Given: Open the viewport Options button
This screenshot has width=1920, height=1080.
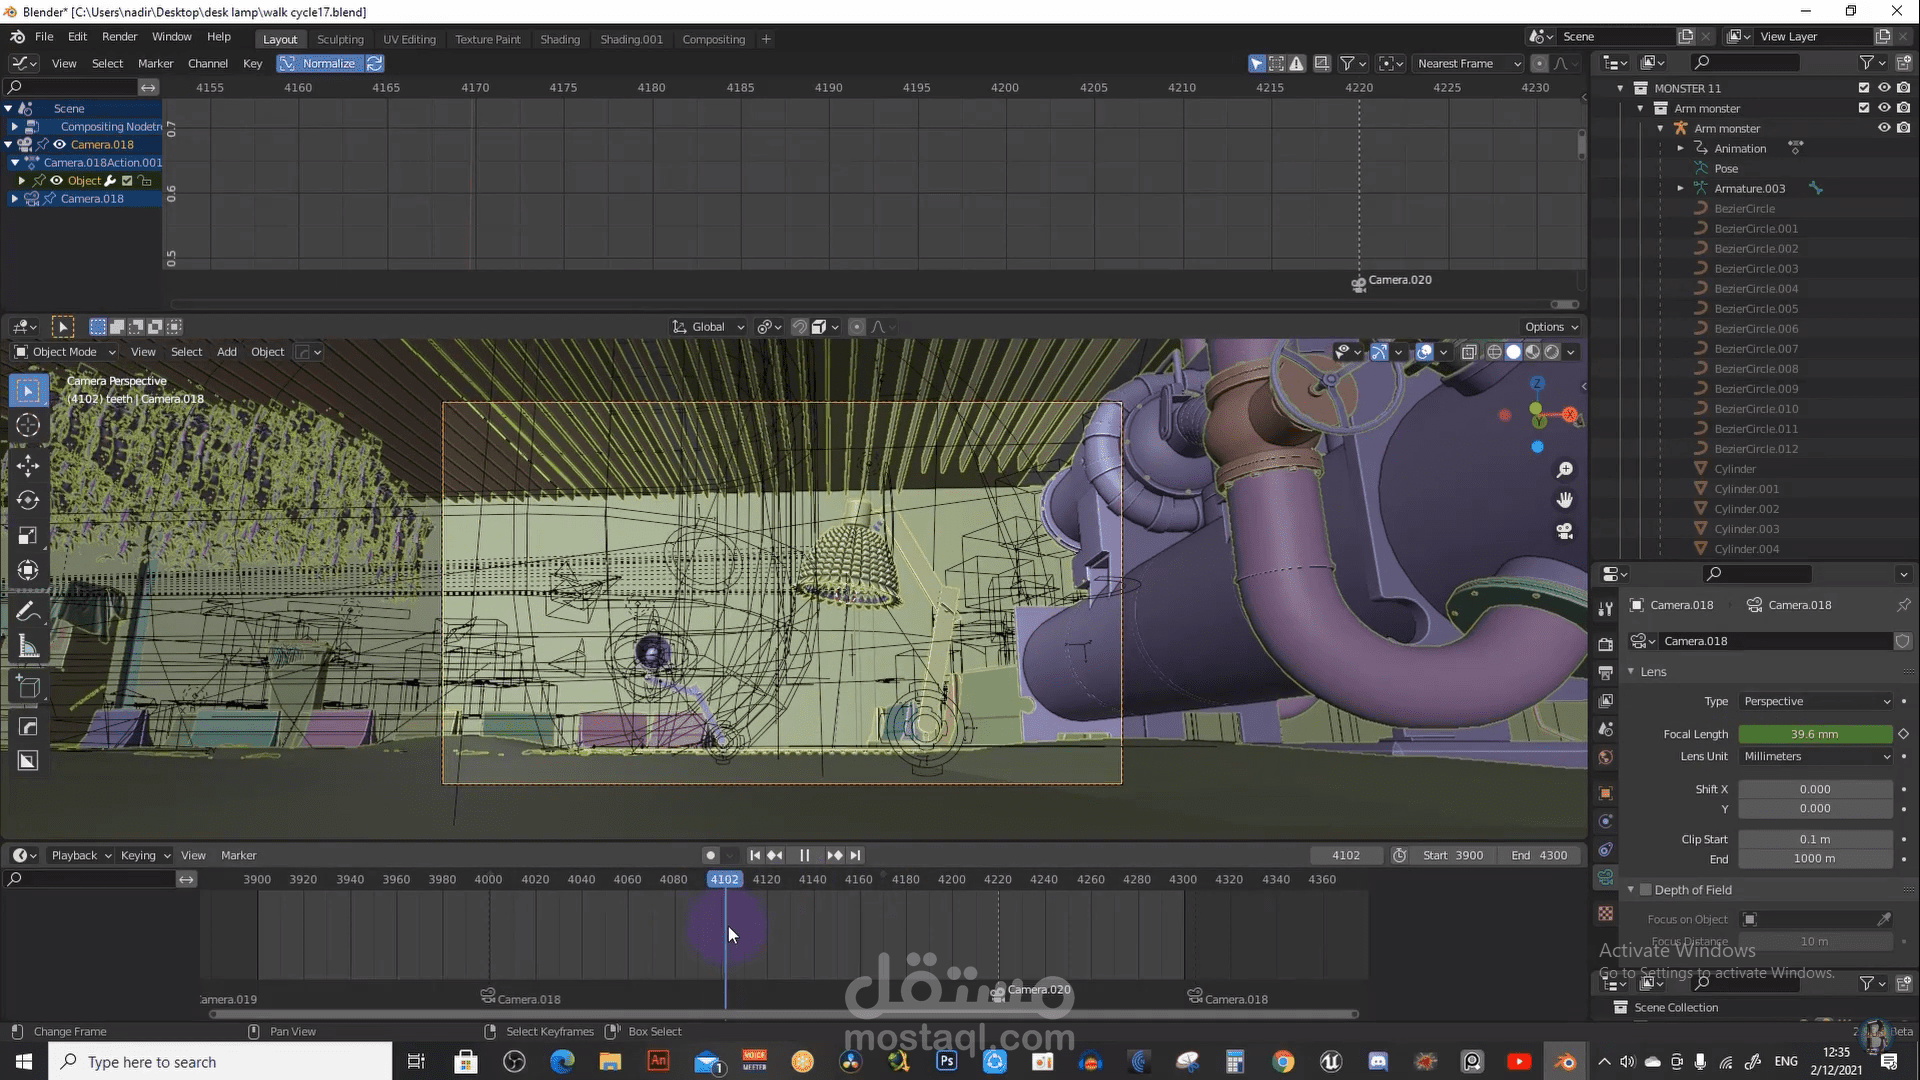Looking at the screenshot, I should (1551, 327).
